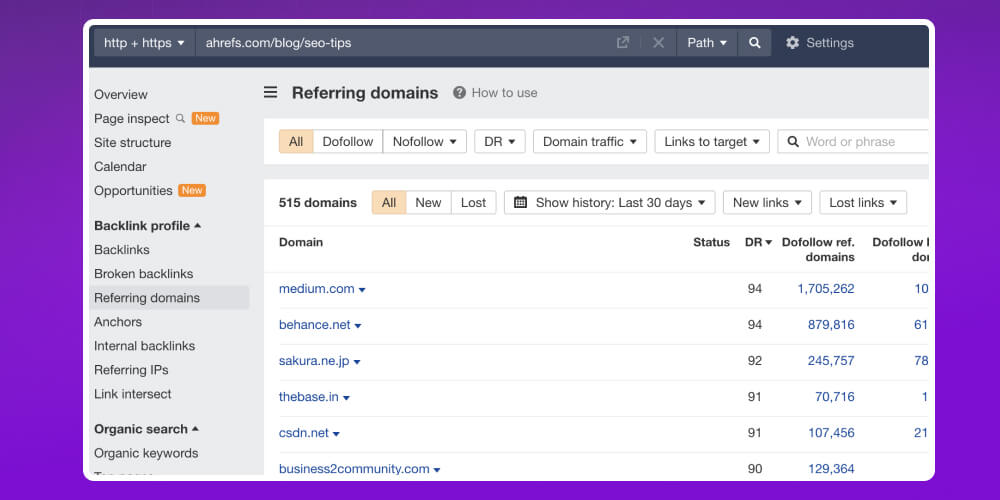Open Calendar in sidebar
The height and width of the screenshot is (500, 1000).
[120, 166]
